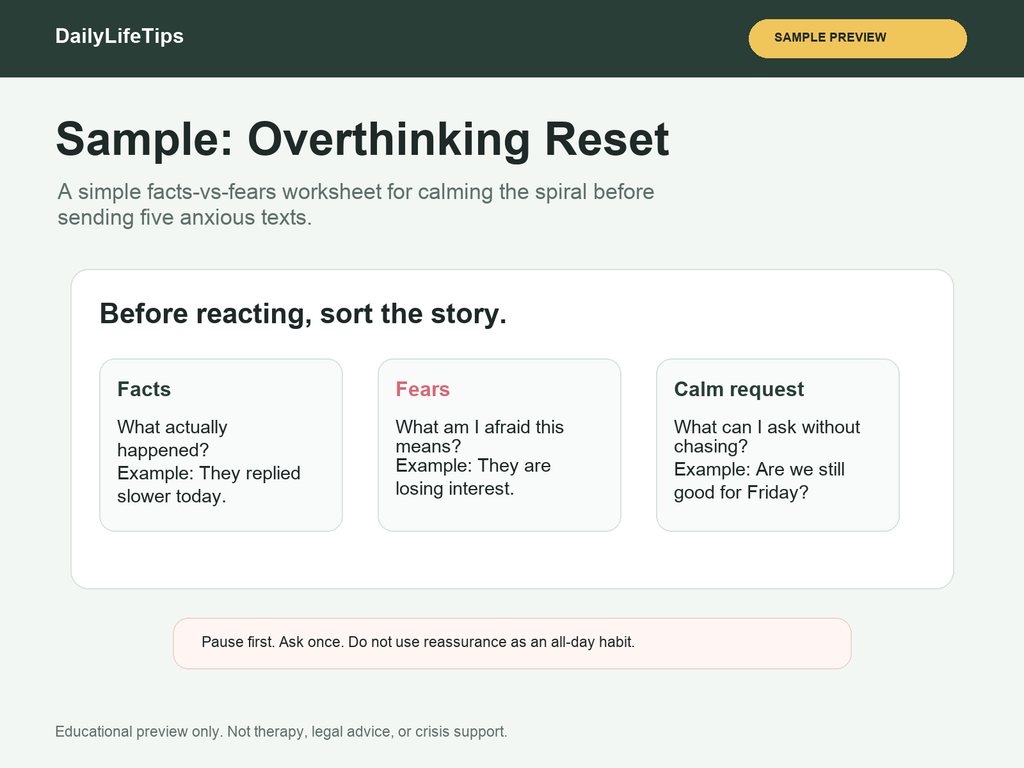The width and height of the screenshot is (1024, 768).
Task: Click the Pause first. Ask once. banner
Action: [x=512, y=643]
